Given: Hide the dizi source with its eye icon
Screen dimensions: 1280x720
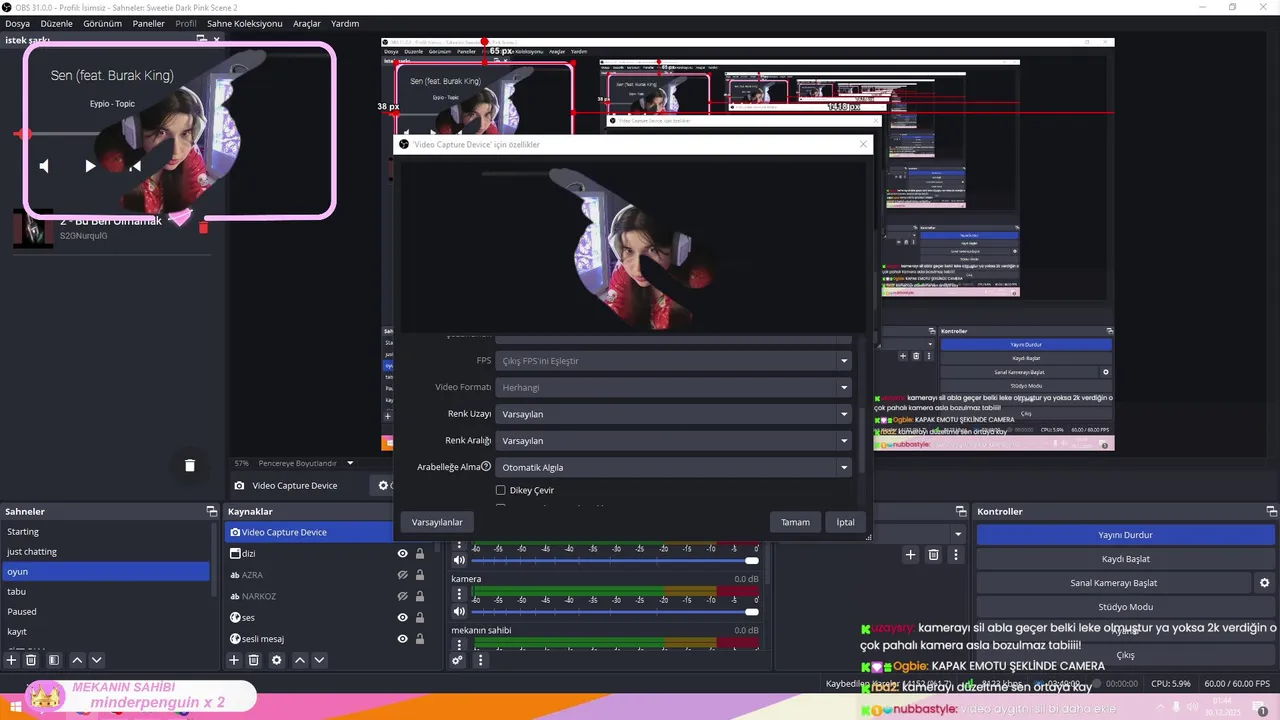Looking at the screenshot, I should pos(403,554).
